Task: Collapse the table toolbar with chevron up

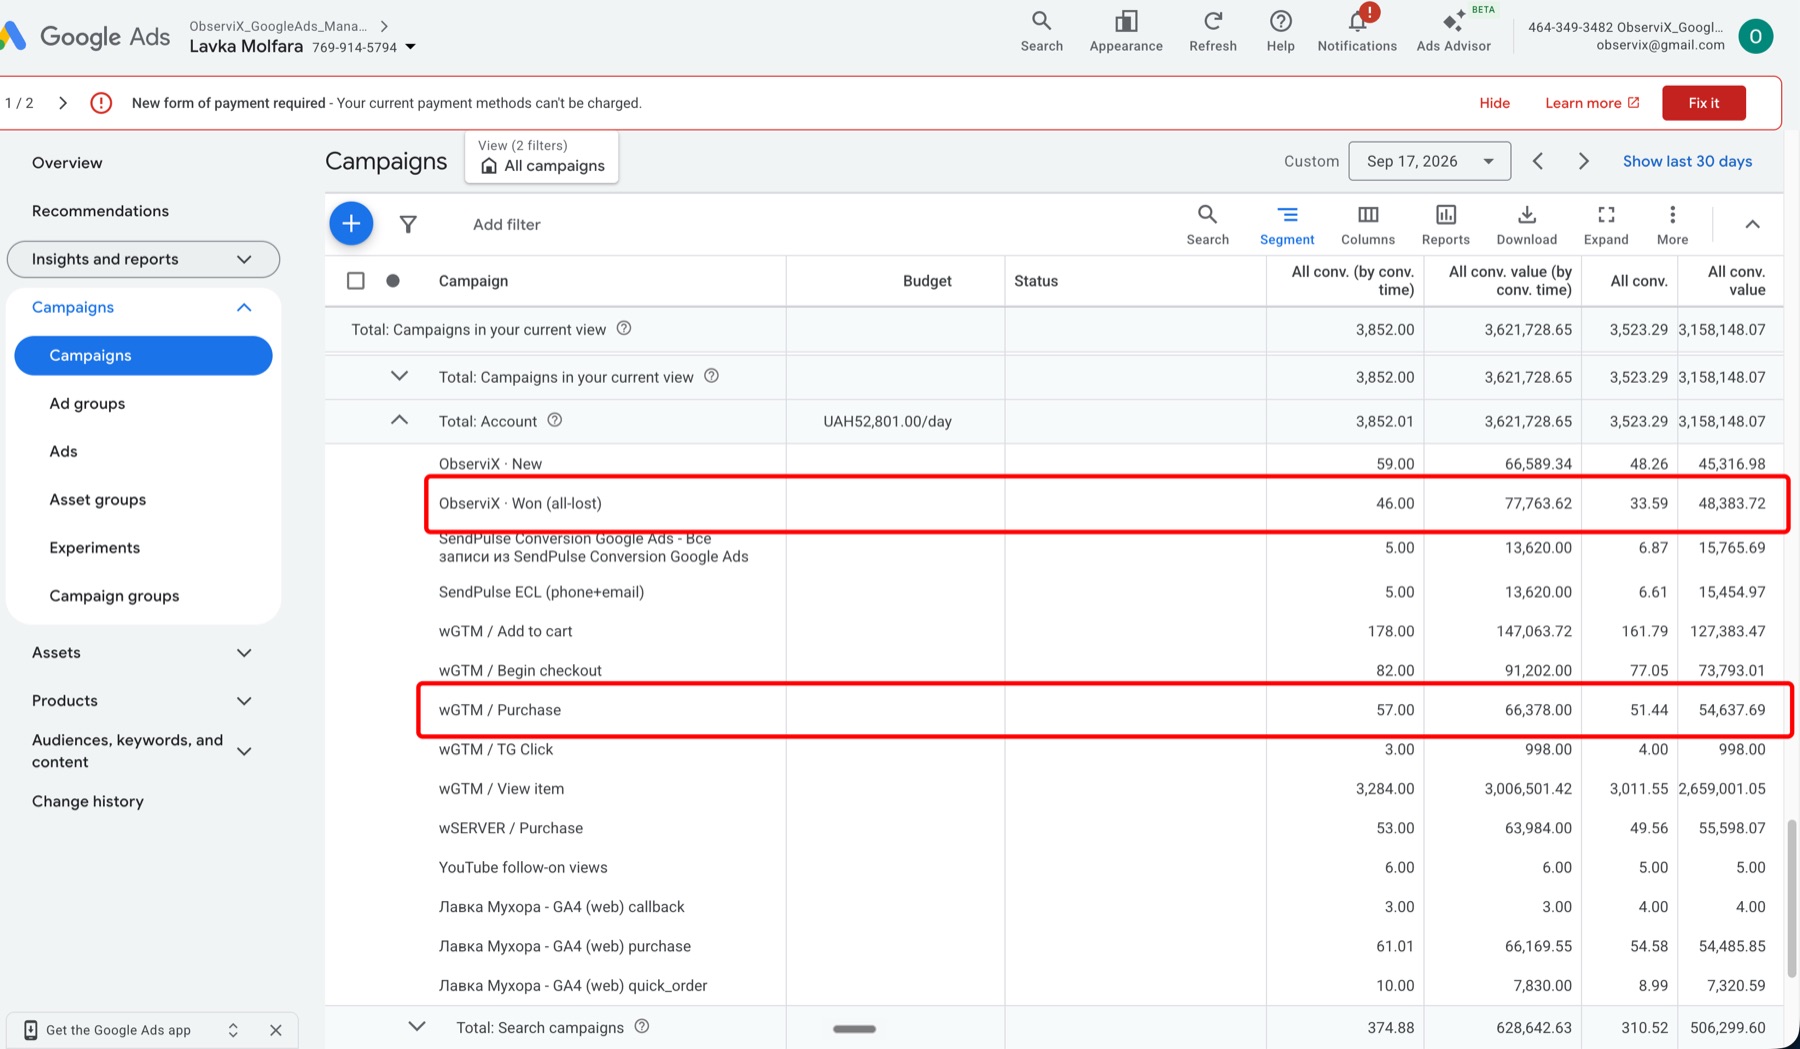Action: 1752,224
